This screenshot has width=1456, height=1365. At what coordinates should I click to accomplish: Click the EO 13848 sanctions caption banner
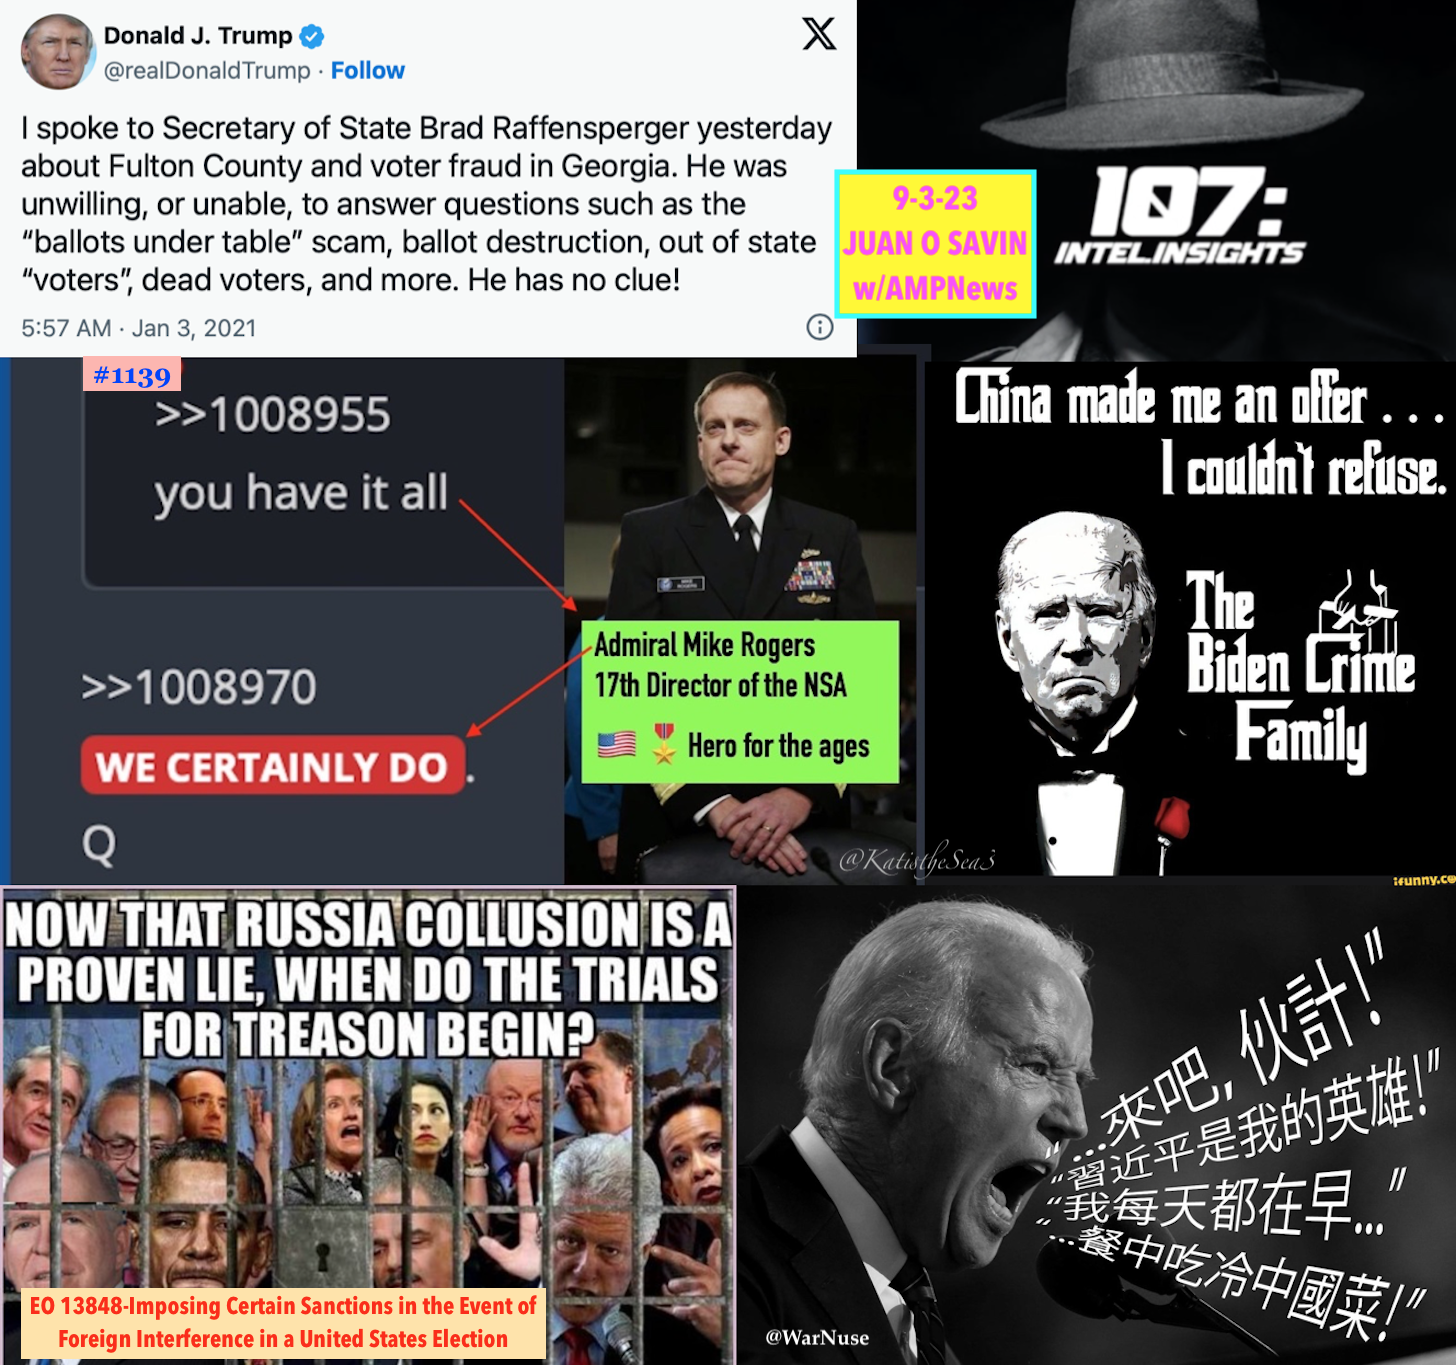pos(283,1323)
